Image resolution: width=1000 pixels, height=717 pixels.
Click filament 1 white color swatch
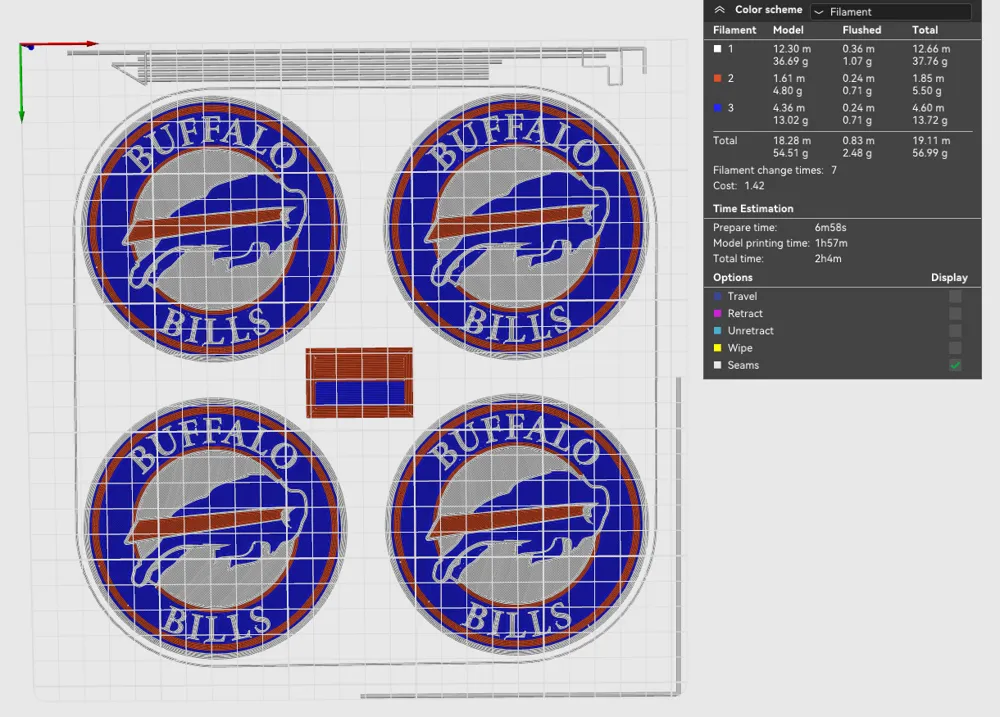pos(716,48)
